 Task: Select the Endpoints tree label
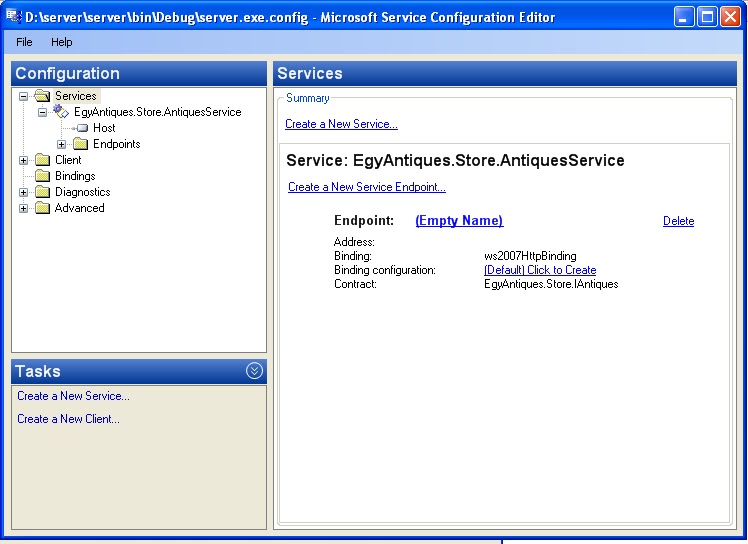[x=117, y=144]
